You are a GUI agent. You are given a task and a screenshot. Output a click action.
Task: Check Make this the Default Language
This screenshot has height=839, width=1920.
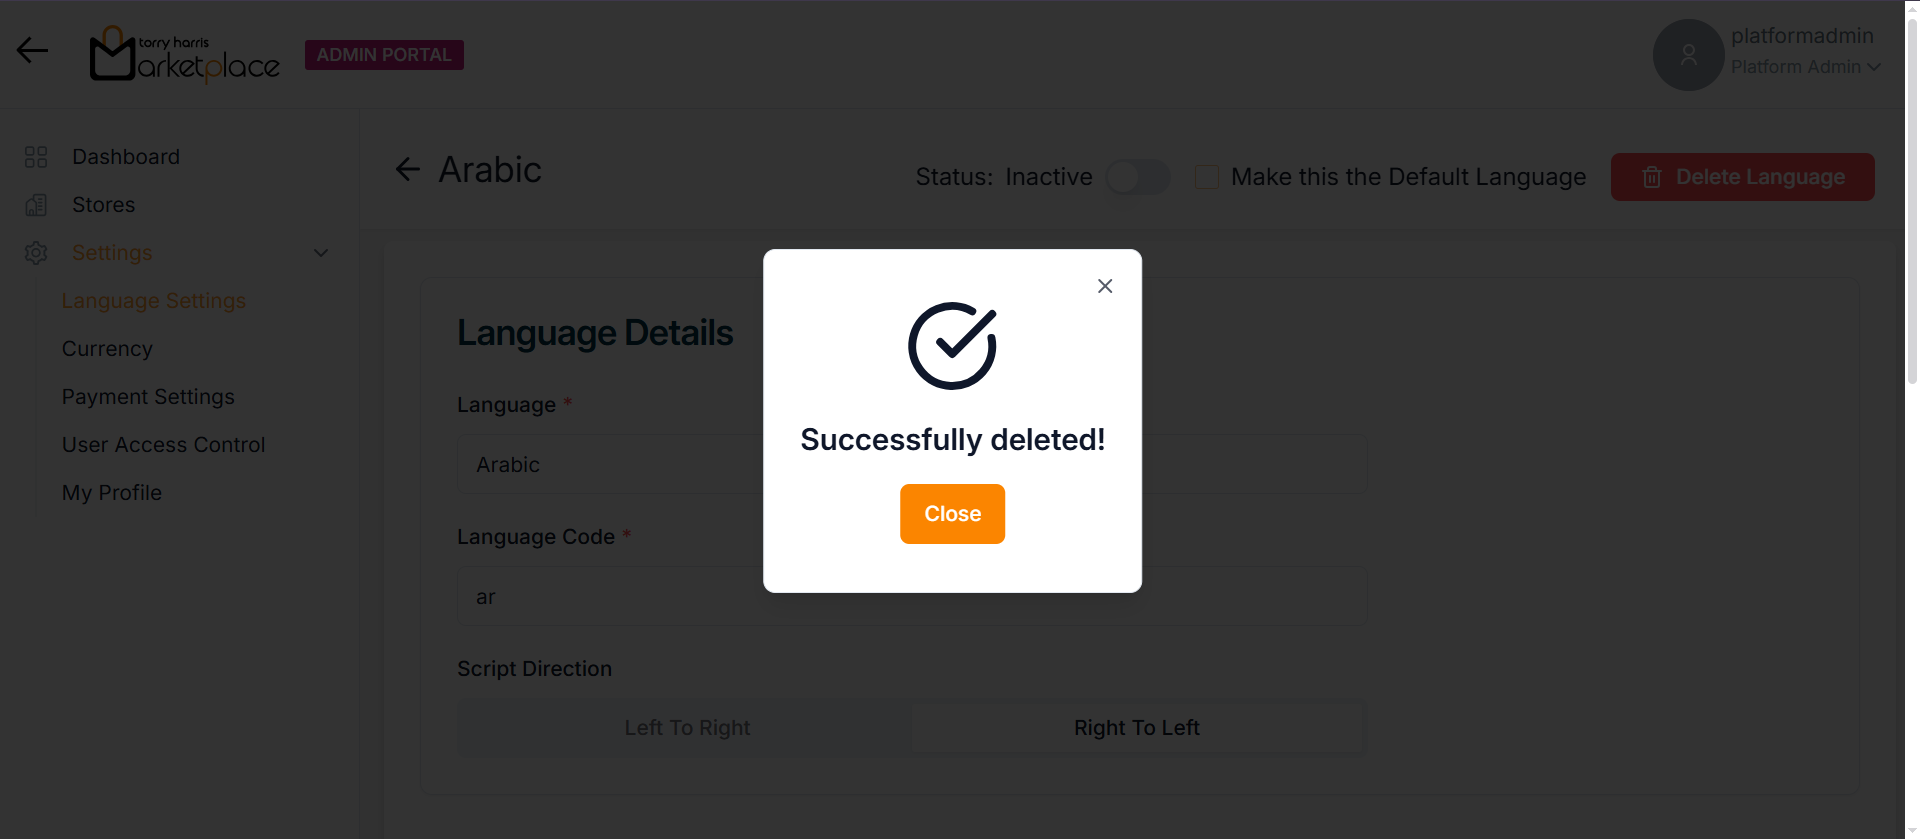coord(1207,177)
